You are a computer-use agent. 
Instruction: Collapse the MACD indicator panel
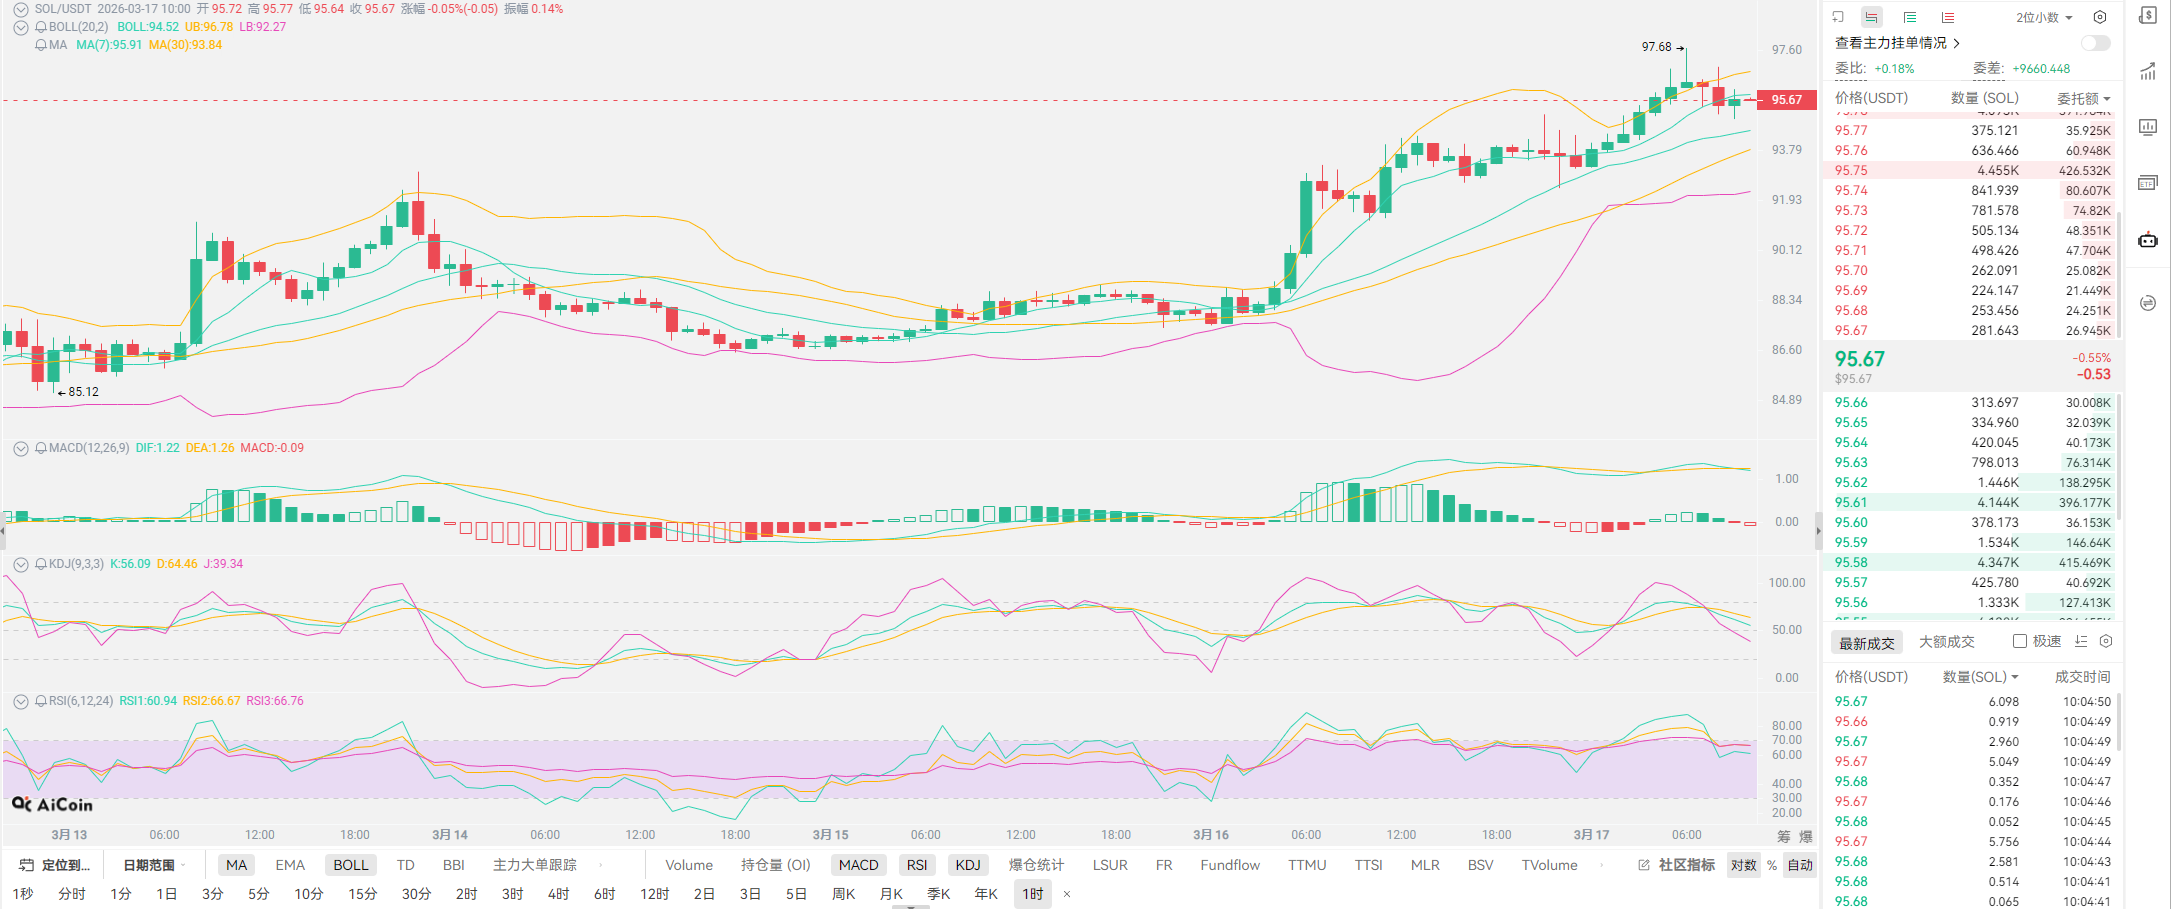(20, 448)
